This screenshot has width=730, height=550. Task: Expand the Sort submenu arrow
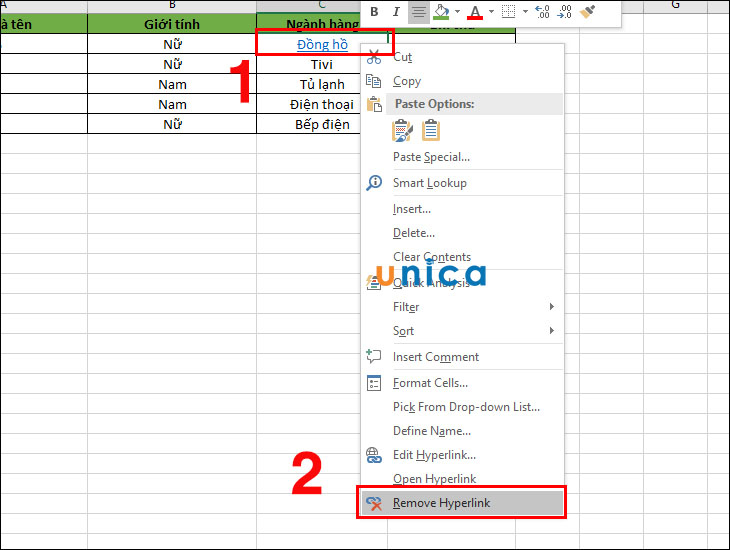coord(552,331)
